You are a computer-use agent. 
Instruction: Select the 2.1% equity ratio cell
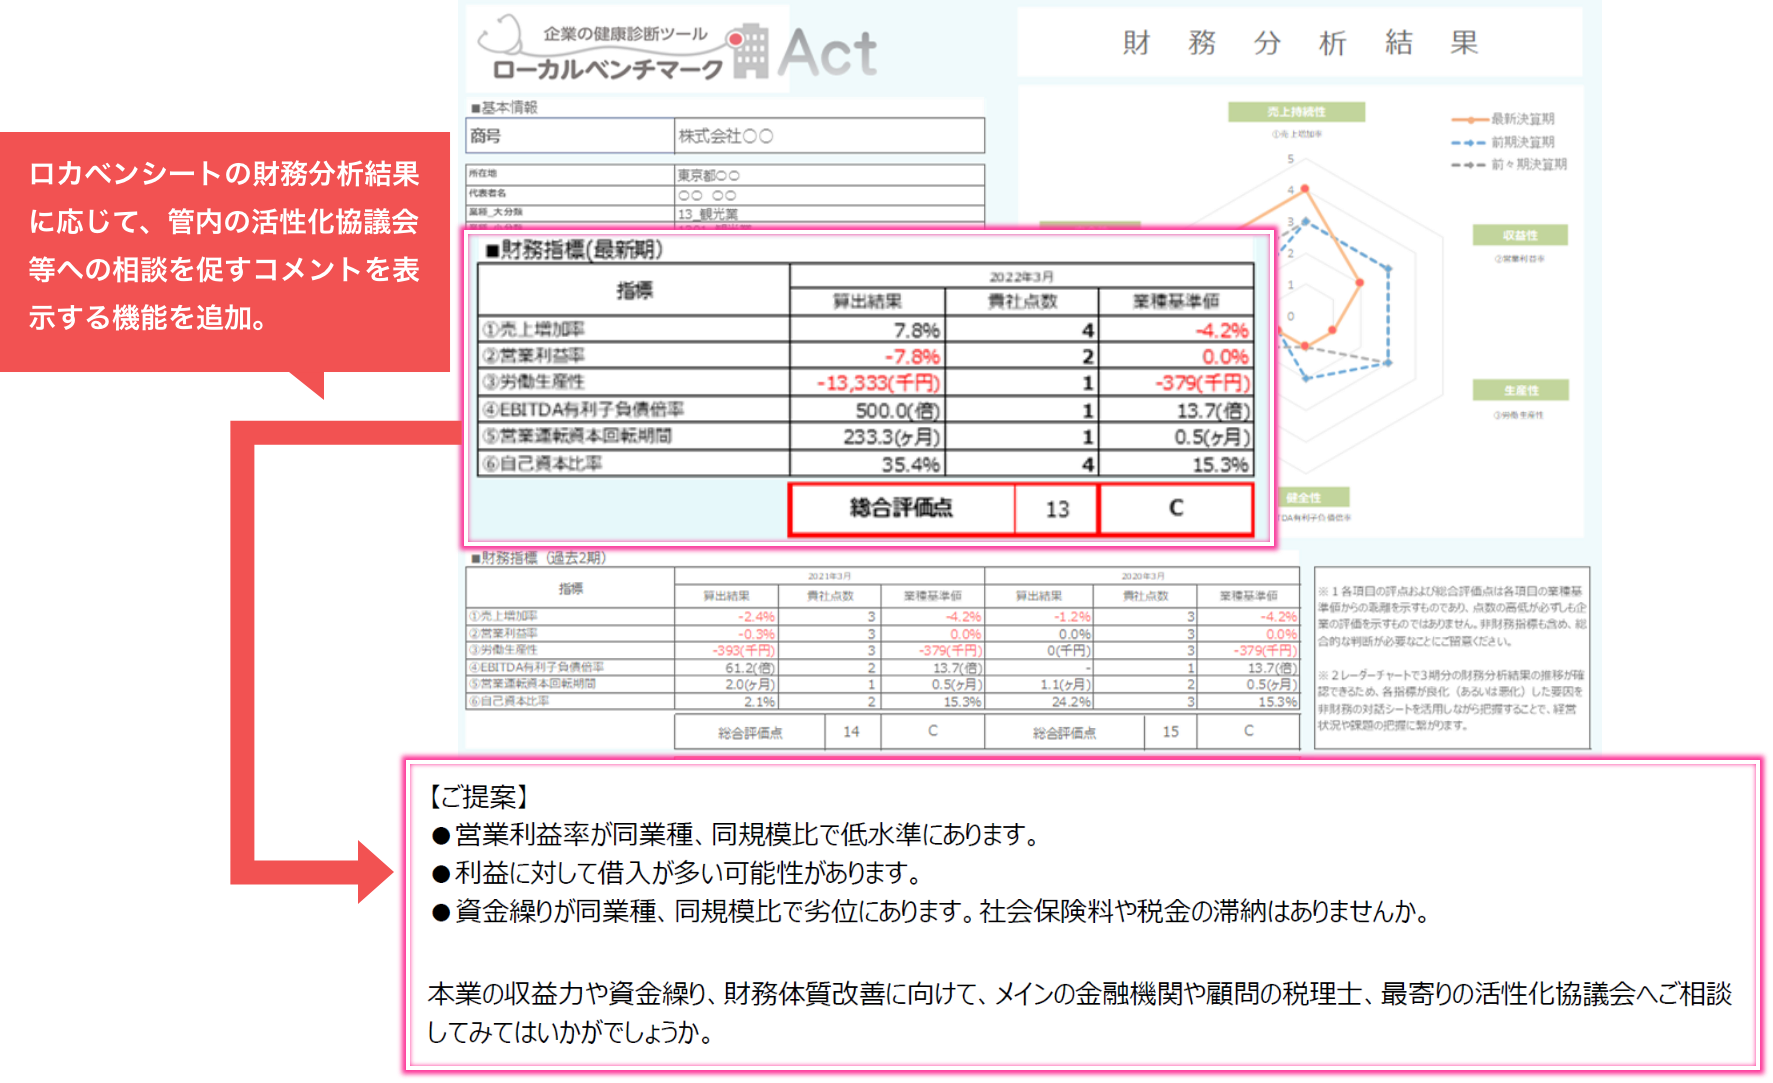tap(726, 701)
